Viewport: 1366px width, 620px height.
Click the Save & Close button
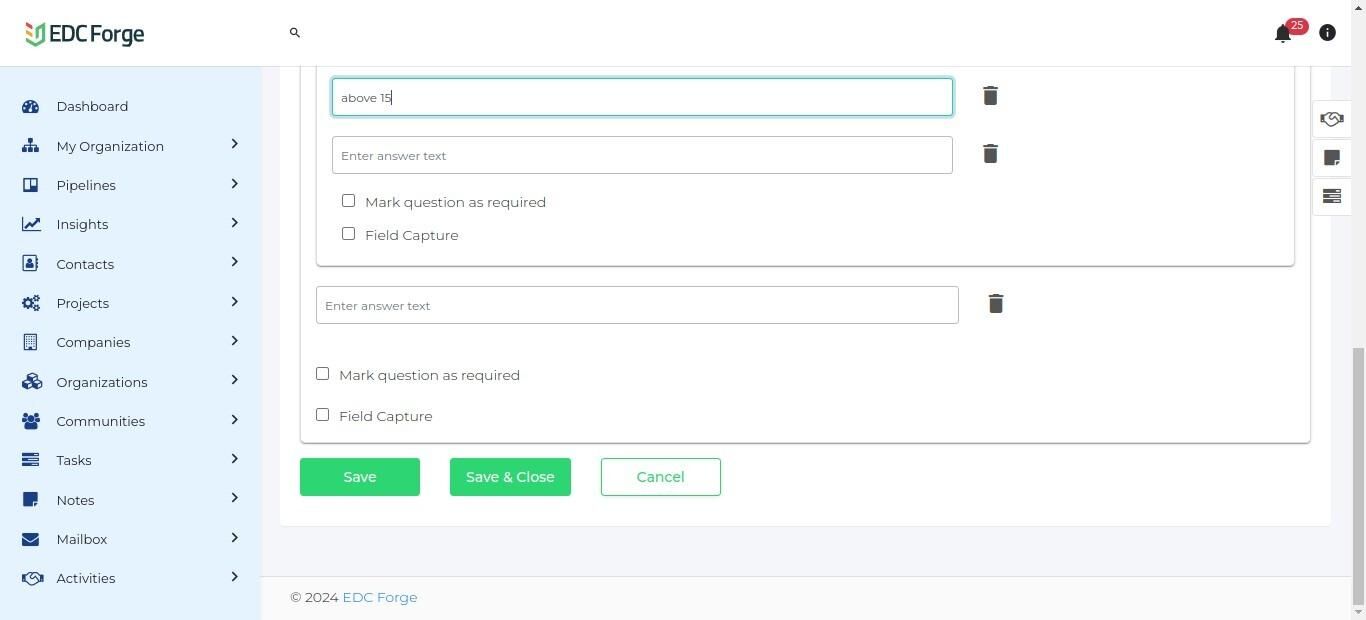pos(510,477)
